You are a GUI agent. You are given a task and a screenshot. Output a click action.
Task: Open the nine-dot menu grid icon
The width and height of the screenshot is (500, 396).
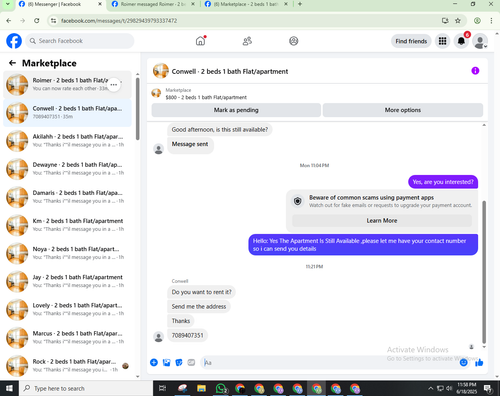tap(442, 41)
